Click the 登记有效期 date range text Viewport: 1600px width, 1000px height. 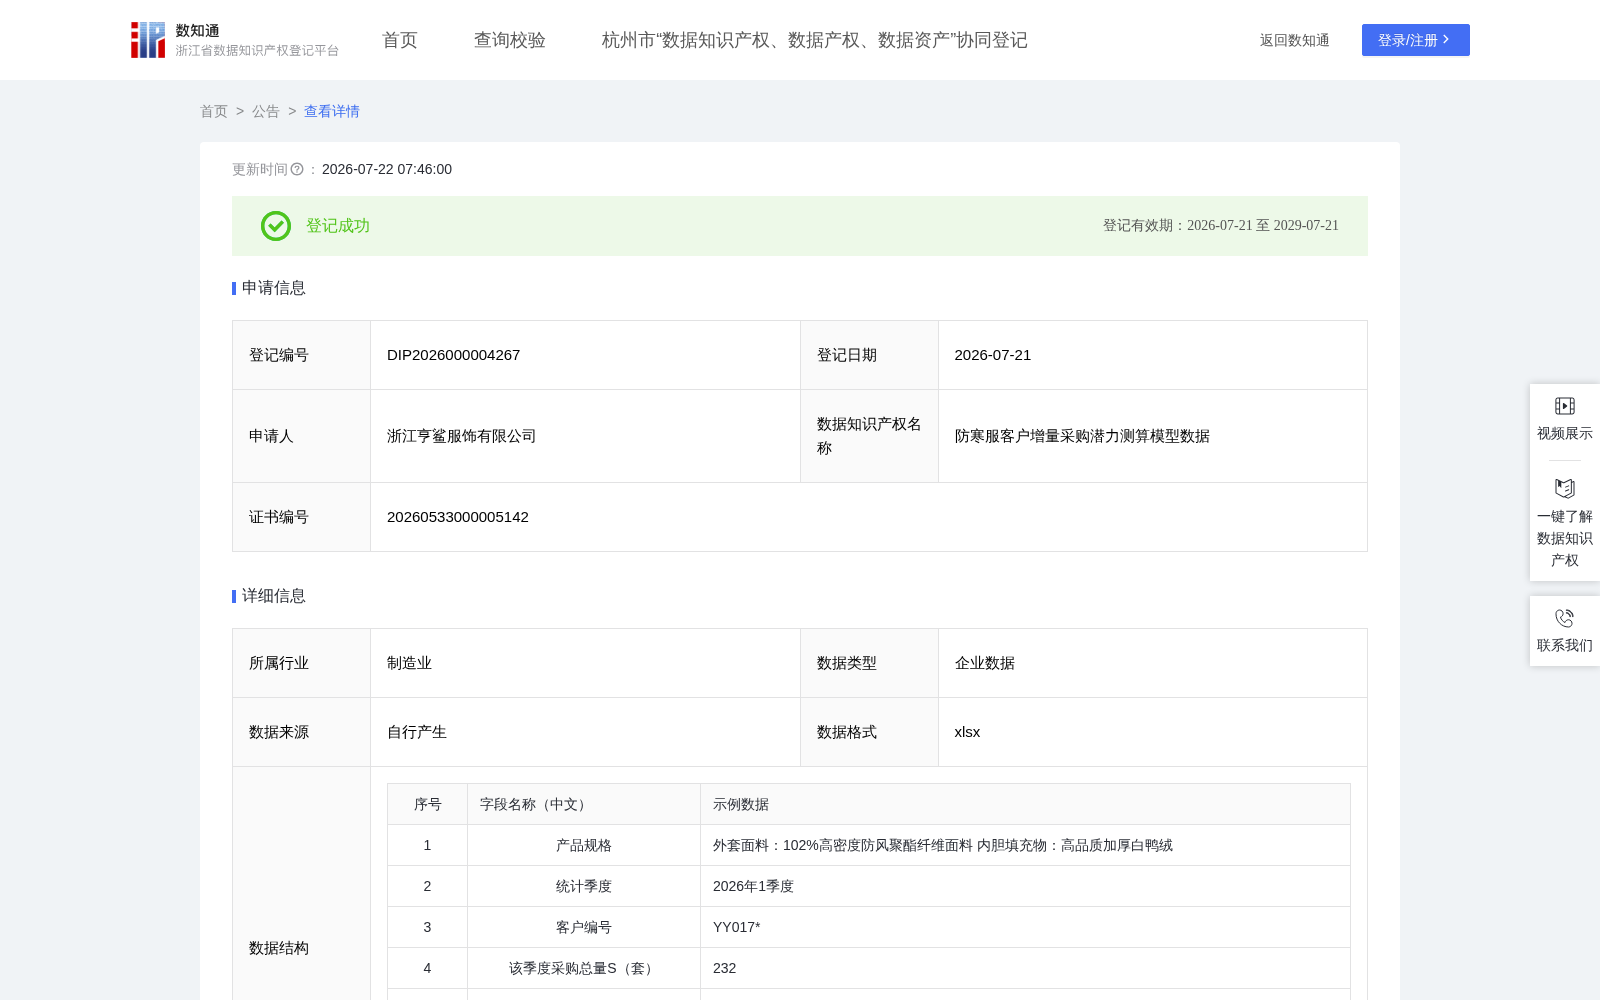[x=1221, y=225]
